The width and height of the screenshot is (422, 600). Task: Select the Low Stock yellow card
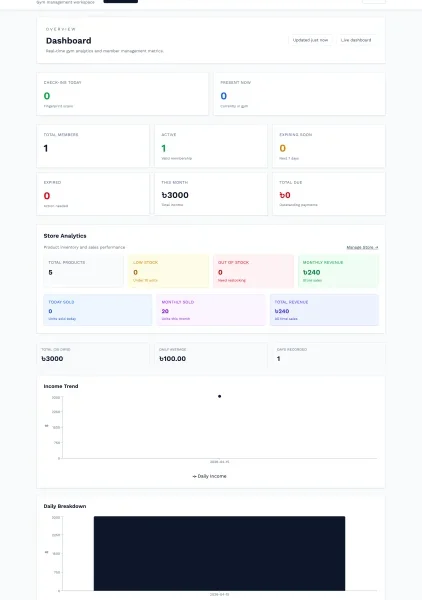(x=168, y=271)
